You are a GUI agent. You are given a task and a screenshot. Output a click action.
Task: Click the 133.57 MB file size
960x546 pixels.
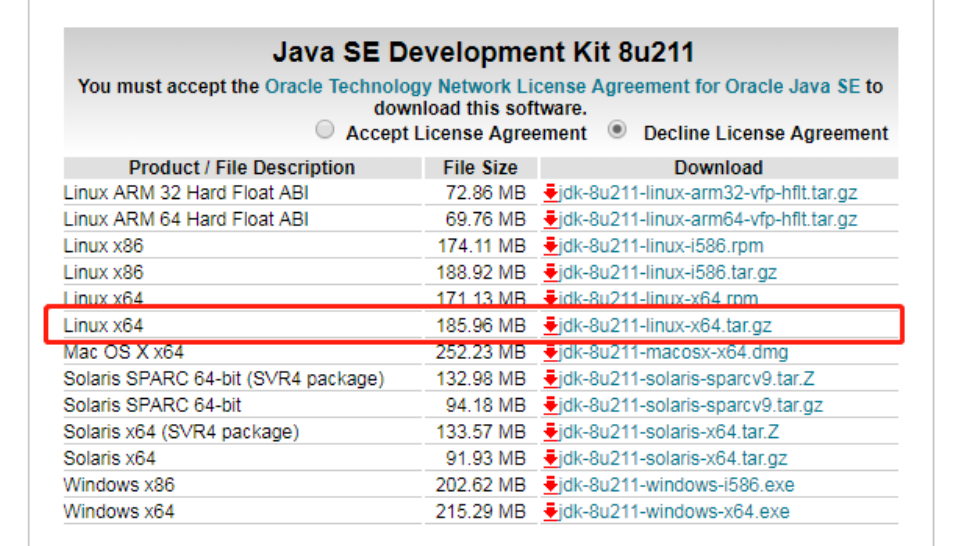tap(481, 432)
